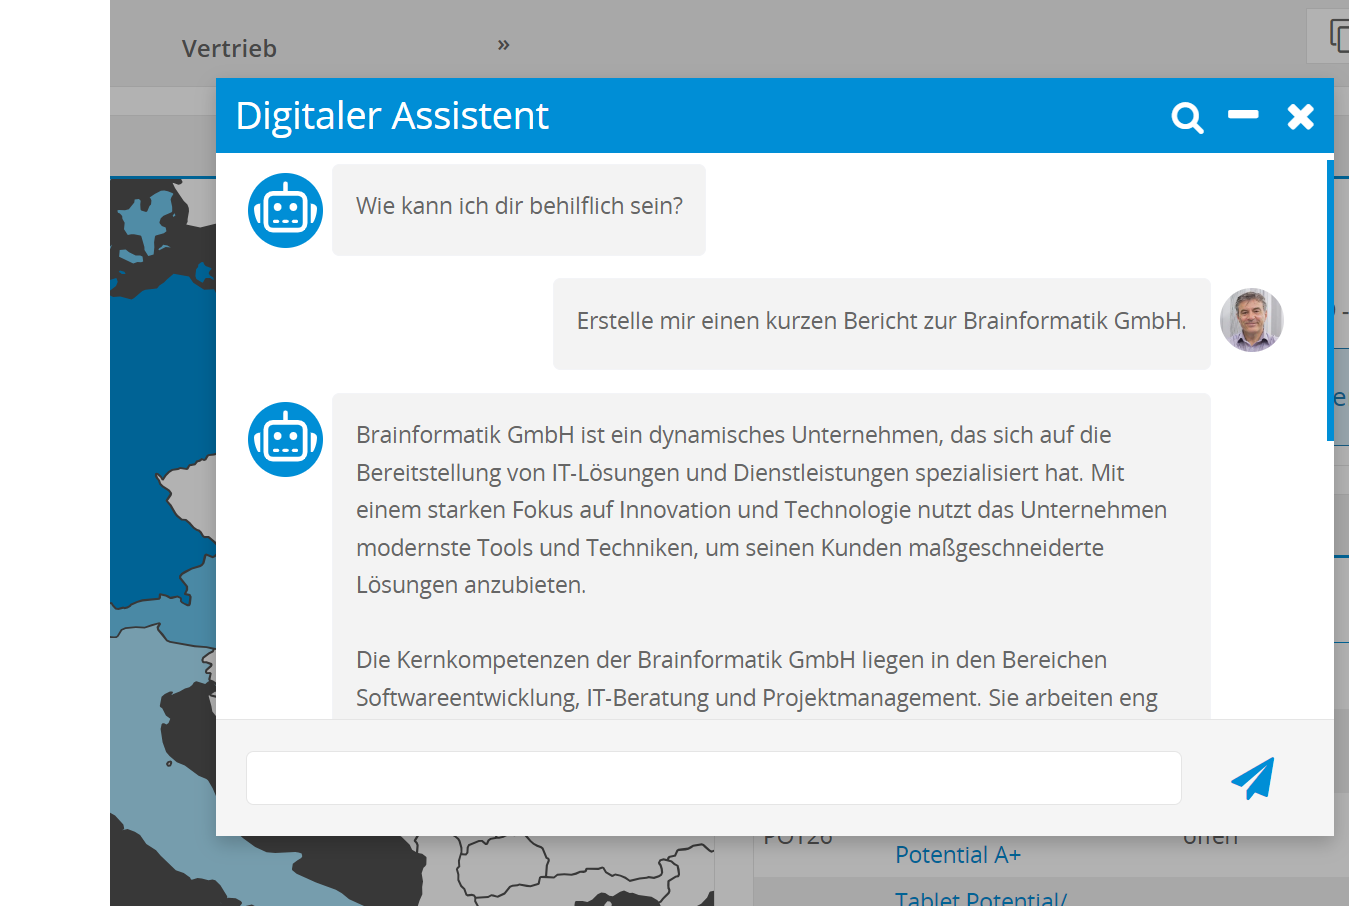Open search in Digitaler Assistent header

(1187, 117)
